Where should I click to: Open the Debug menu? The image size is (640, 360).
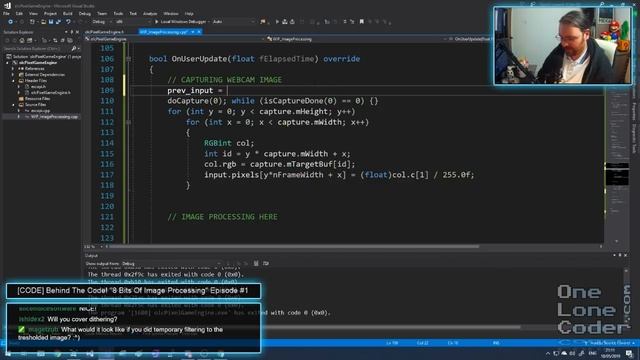pos(84,13)
